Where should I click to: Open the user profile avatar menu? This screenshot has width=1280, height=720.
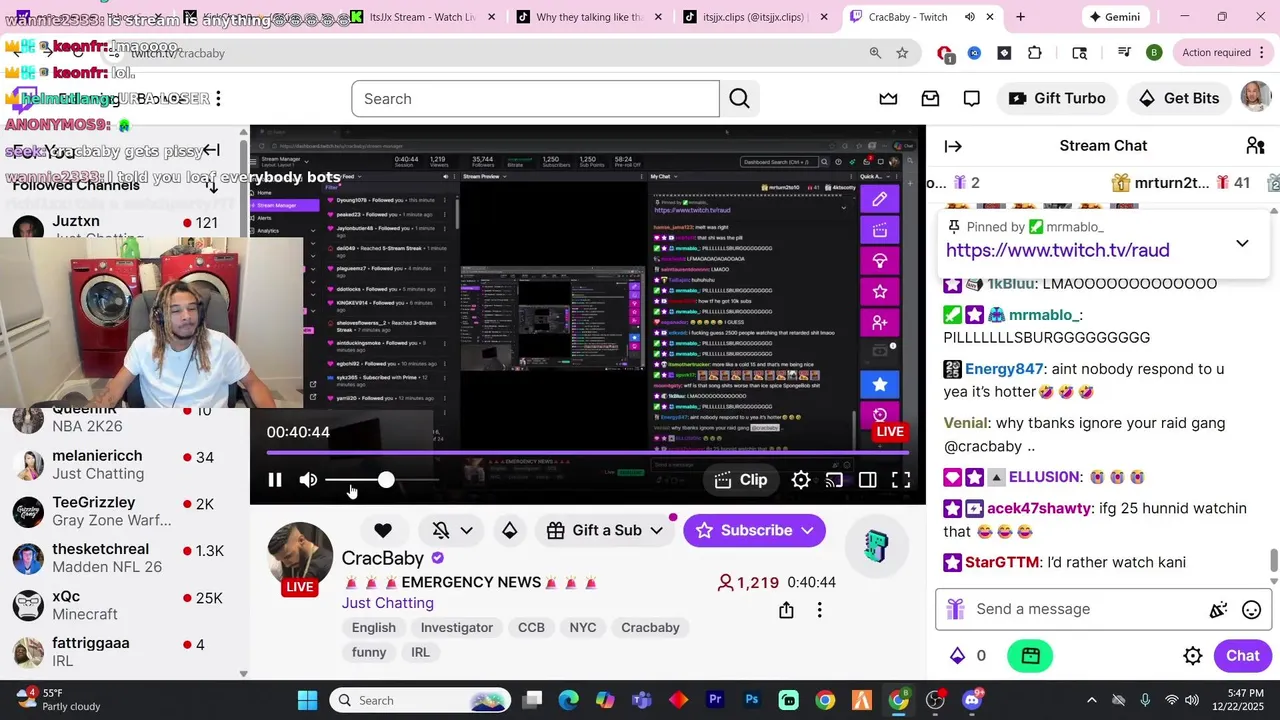click(x=1256, y=97)
